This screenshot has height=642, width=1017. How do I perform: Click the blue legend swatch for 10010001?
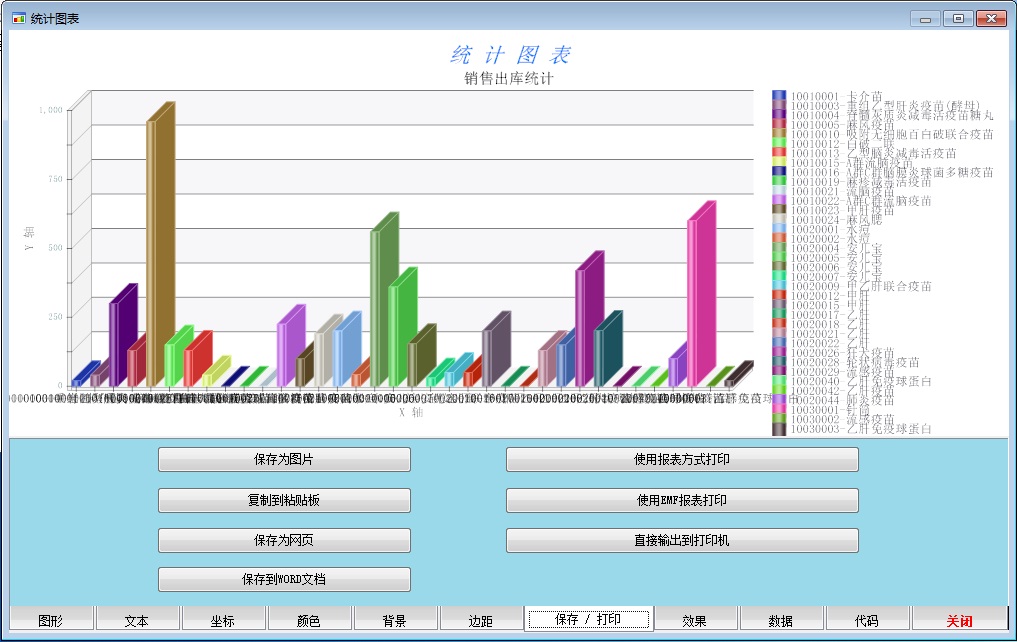[779, 96]
